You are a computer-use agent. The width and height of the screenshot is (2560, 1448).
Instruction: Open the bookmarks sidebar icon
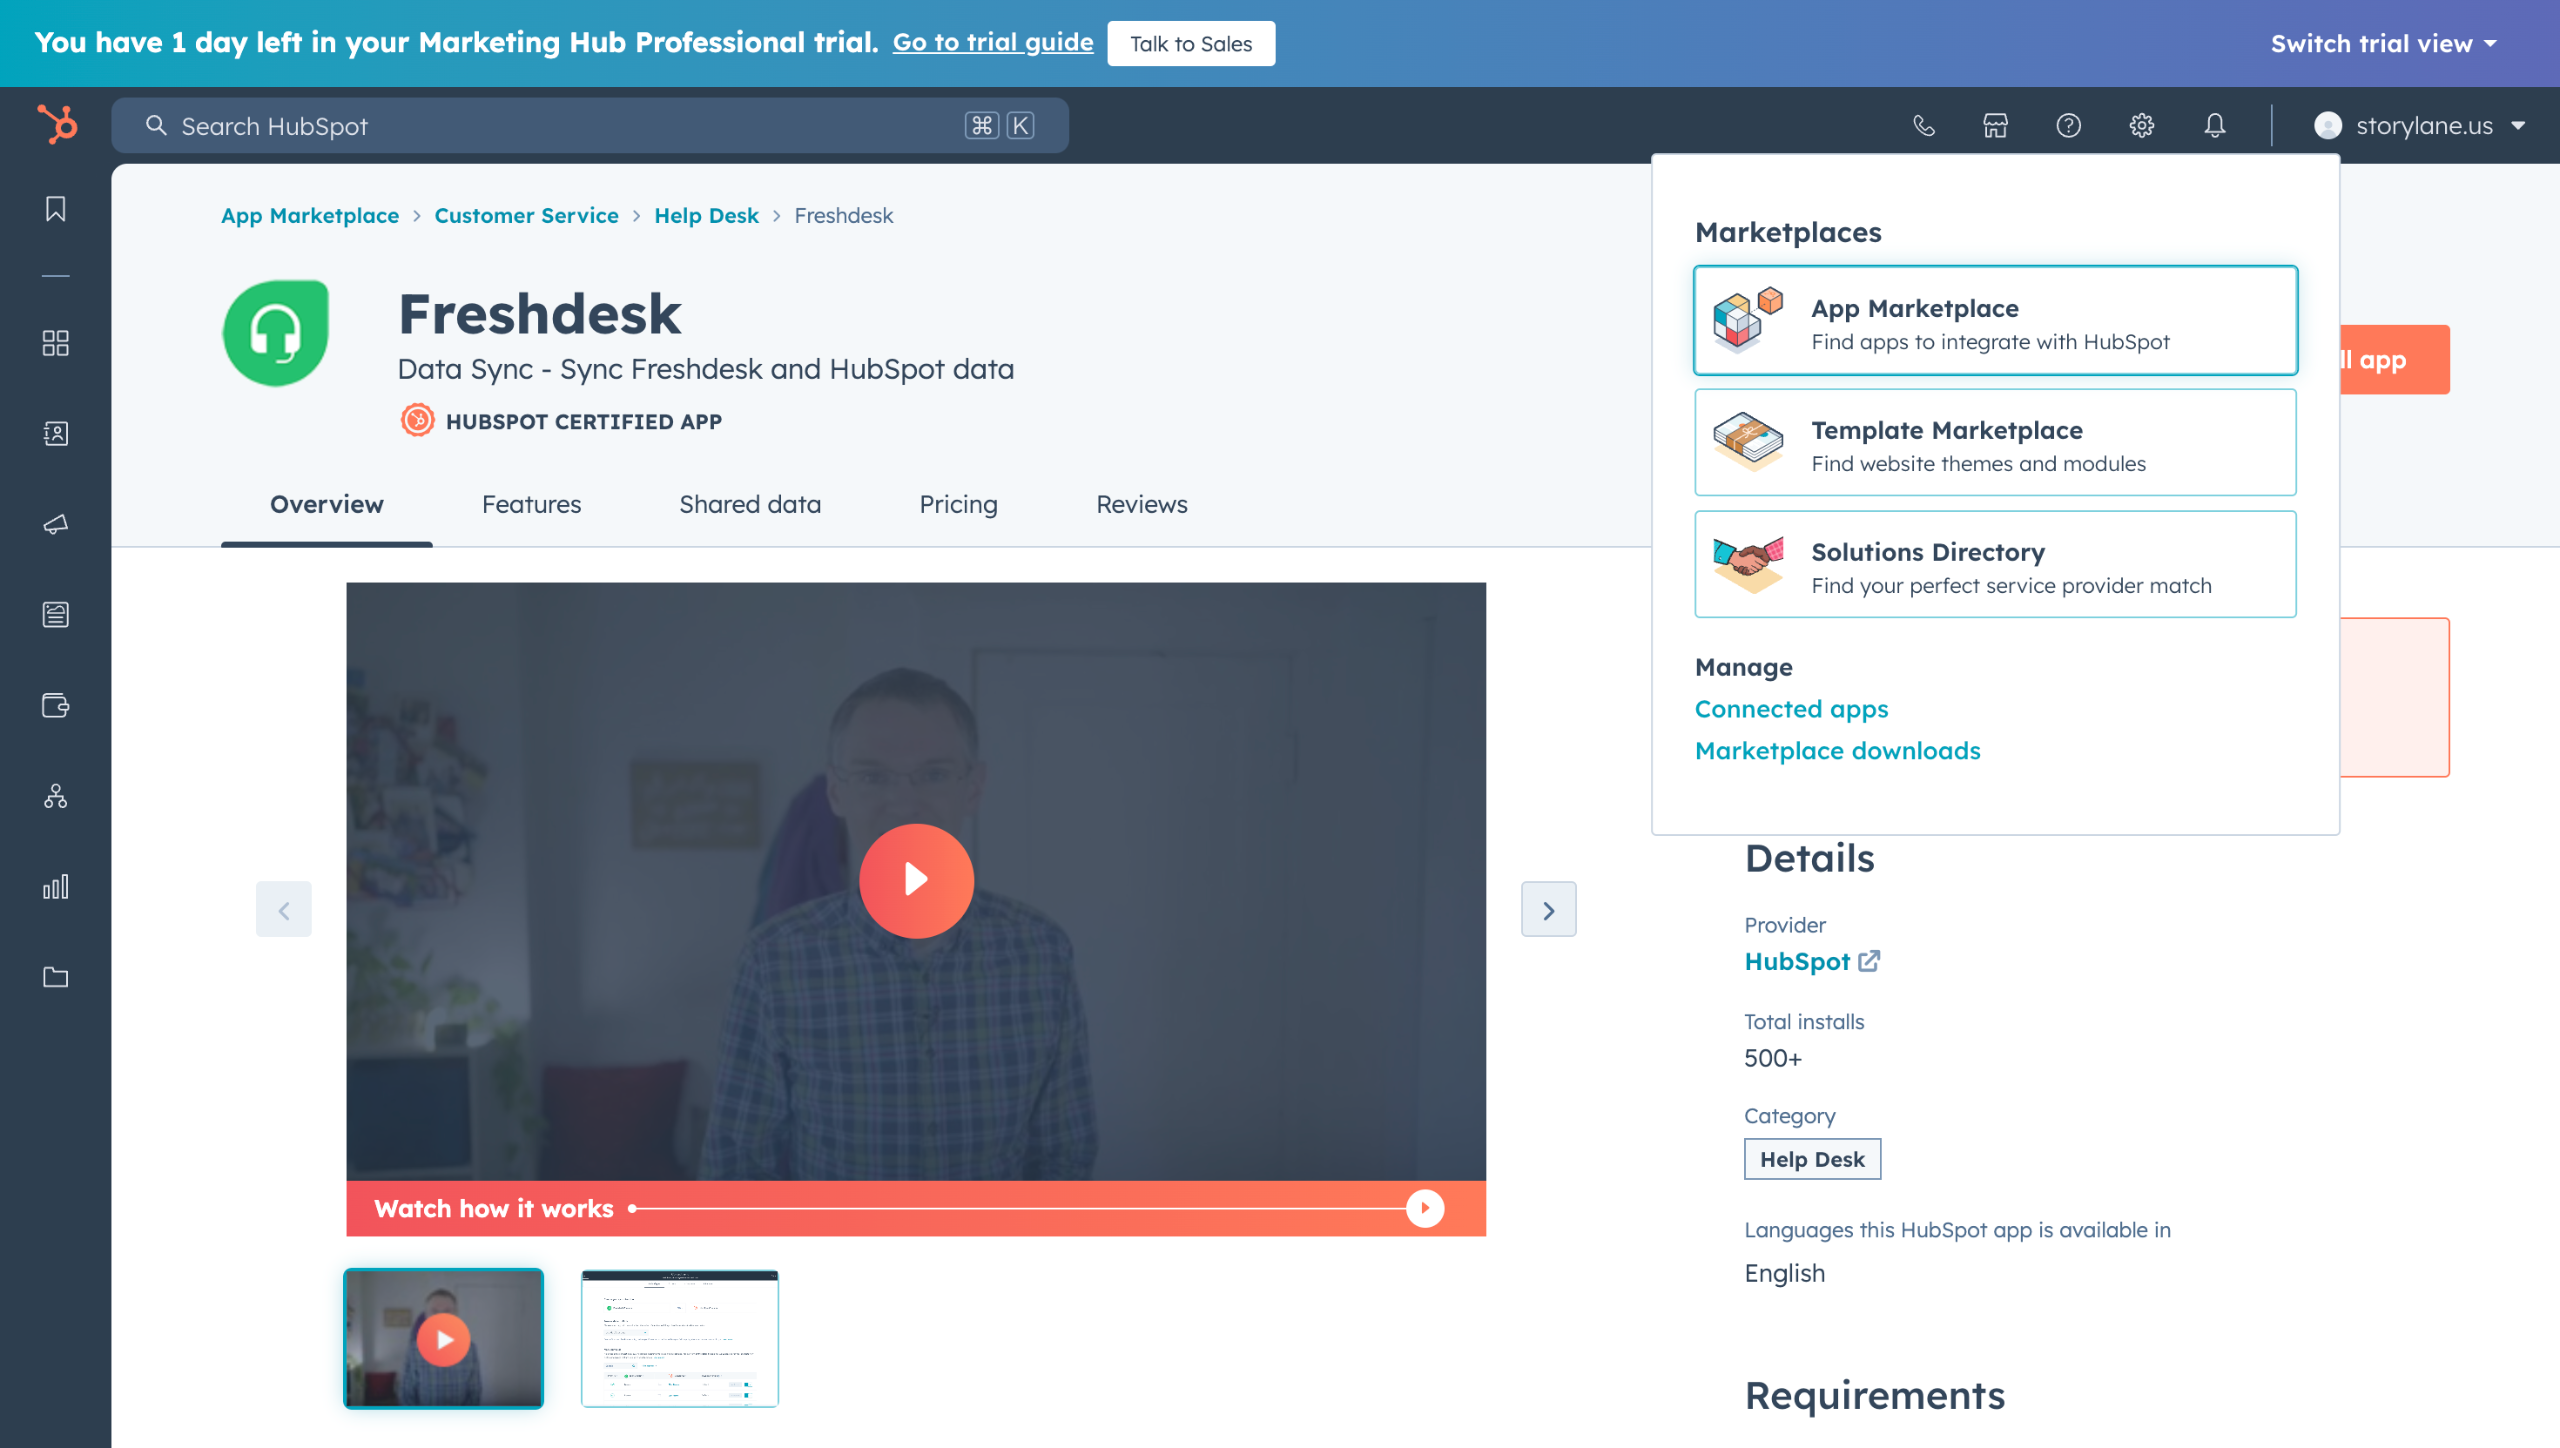[56, 208]
